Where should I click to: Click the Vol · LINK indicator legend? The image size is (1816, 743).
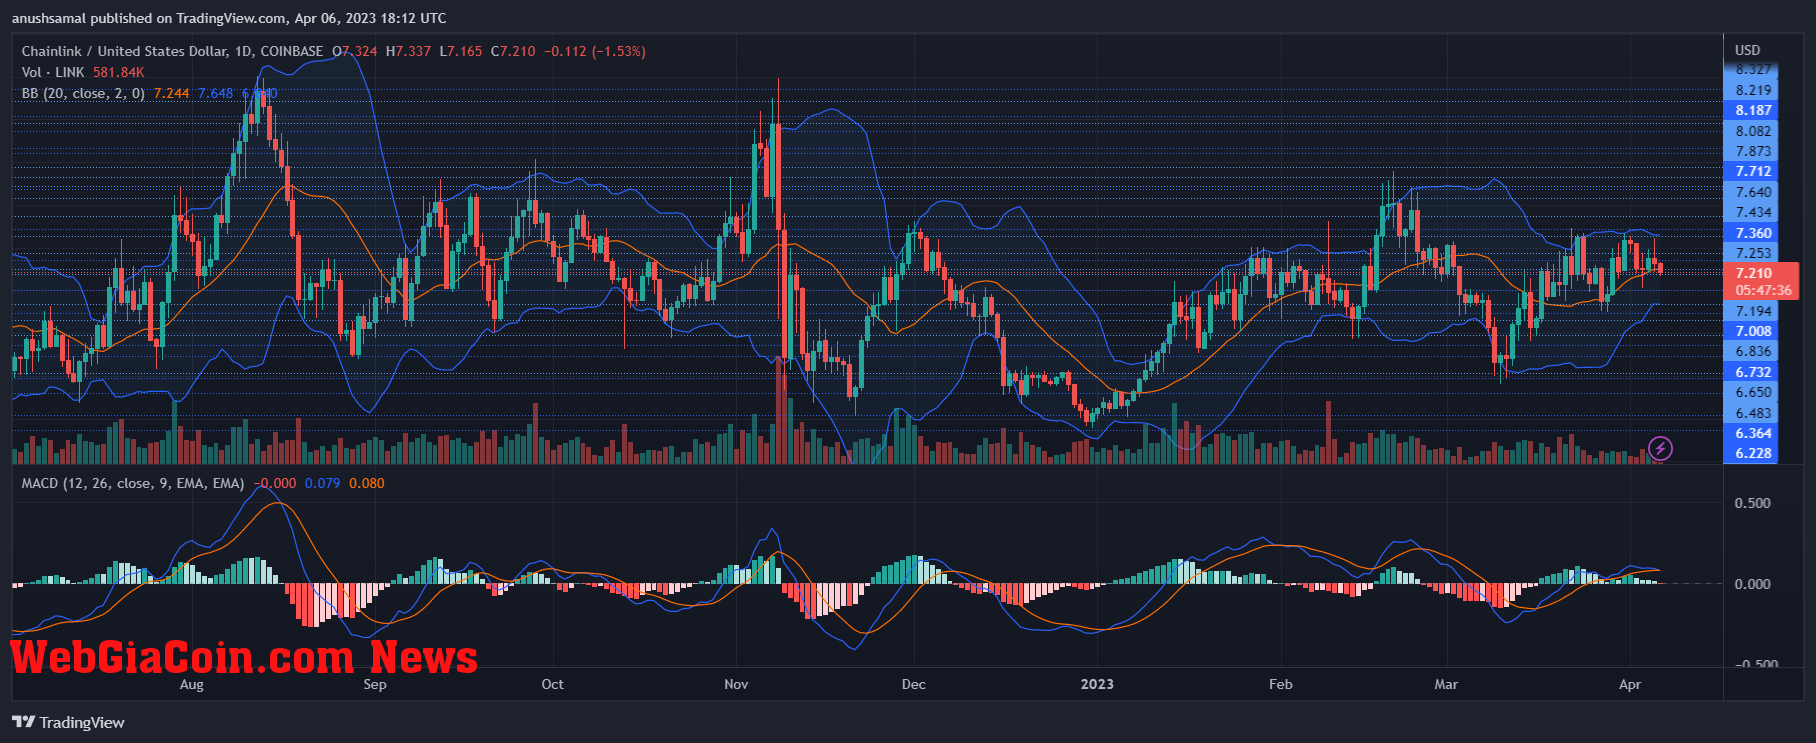point(53,72)
